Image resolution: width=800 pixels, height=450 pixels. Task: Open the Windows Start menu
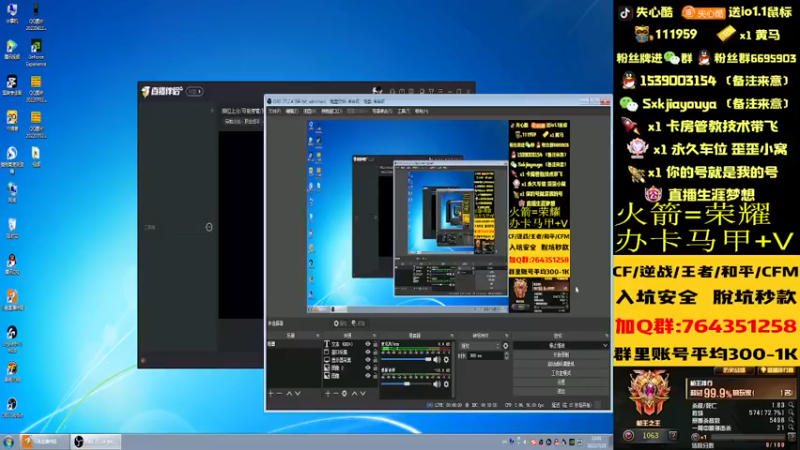8,441
